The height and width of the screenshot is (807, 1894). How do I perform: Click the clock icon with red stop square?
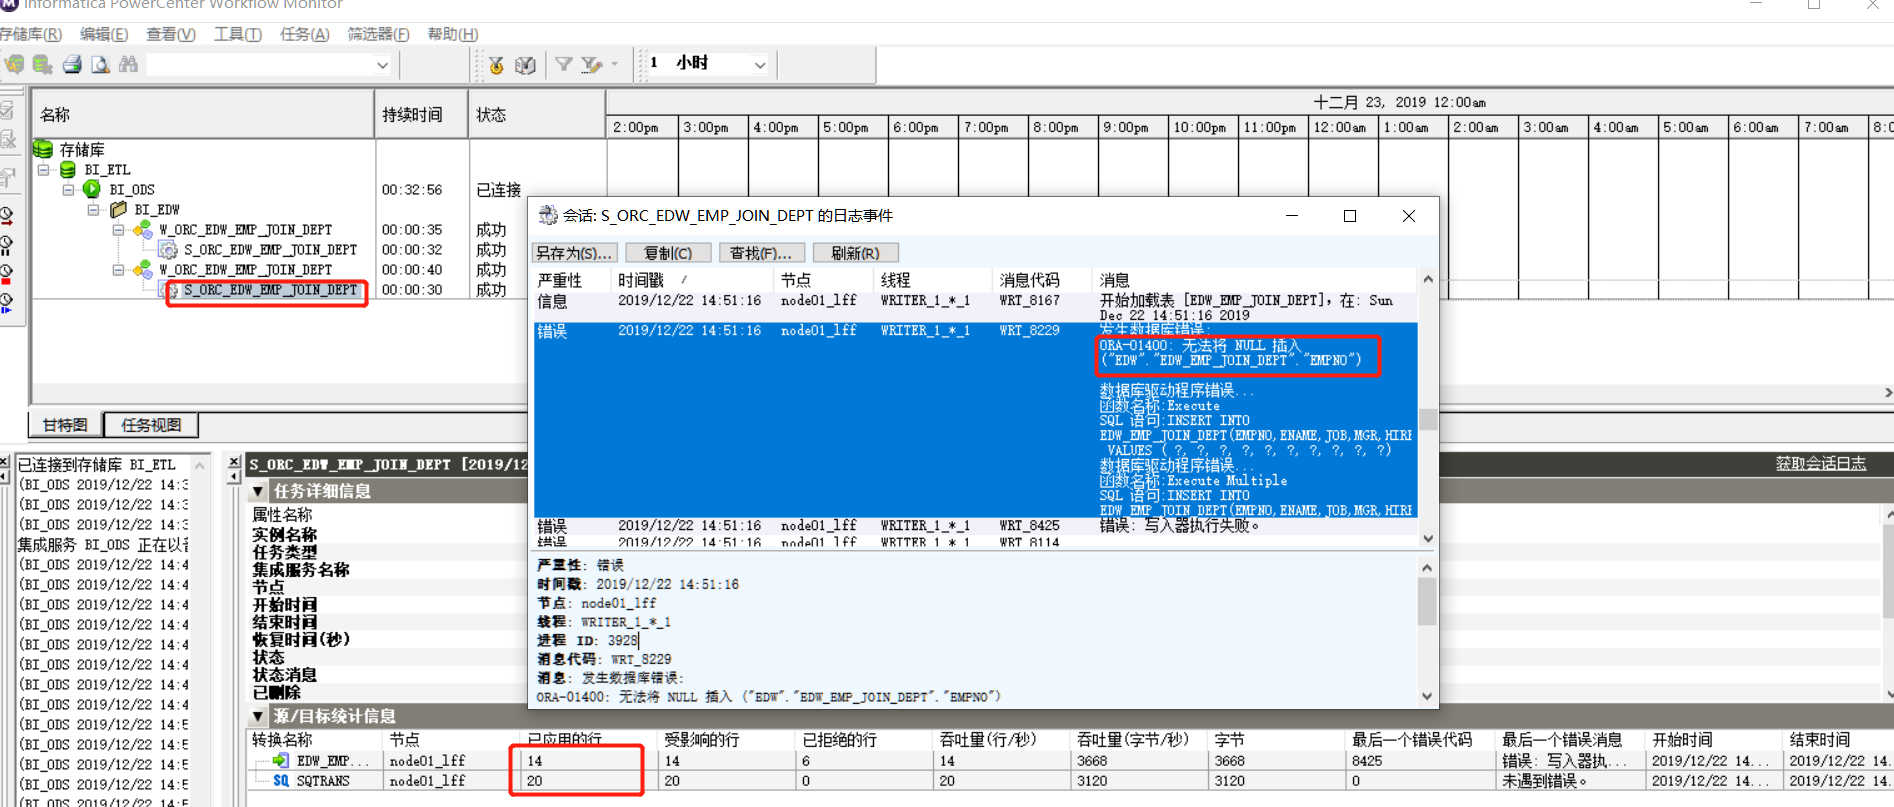[x=7, y=274]
